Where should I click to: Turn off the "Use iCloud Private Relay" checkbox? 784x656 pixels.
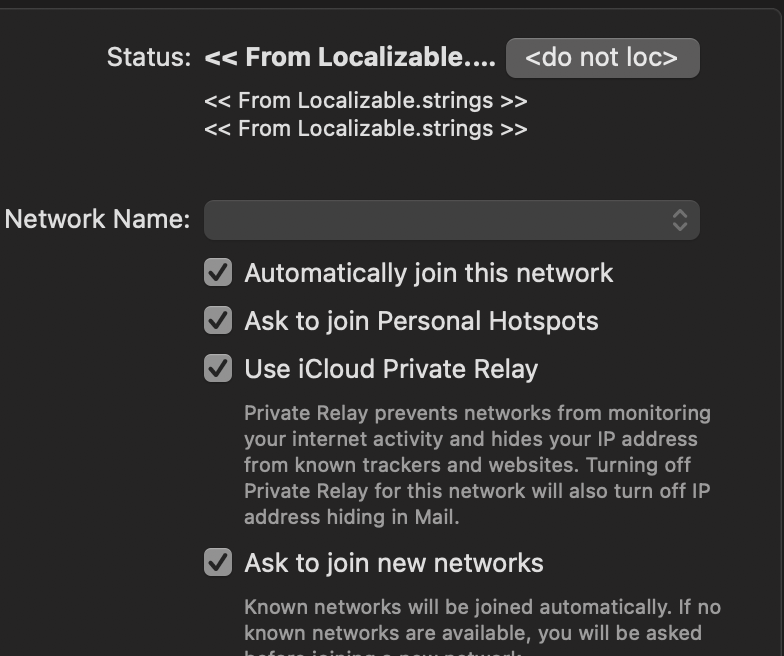[x=218, y=369]
